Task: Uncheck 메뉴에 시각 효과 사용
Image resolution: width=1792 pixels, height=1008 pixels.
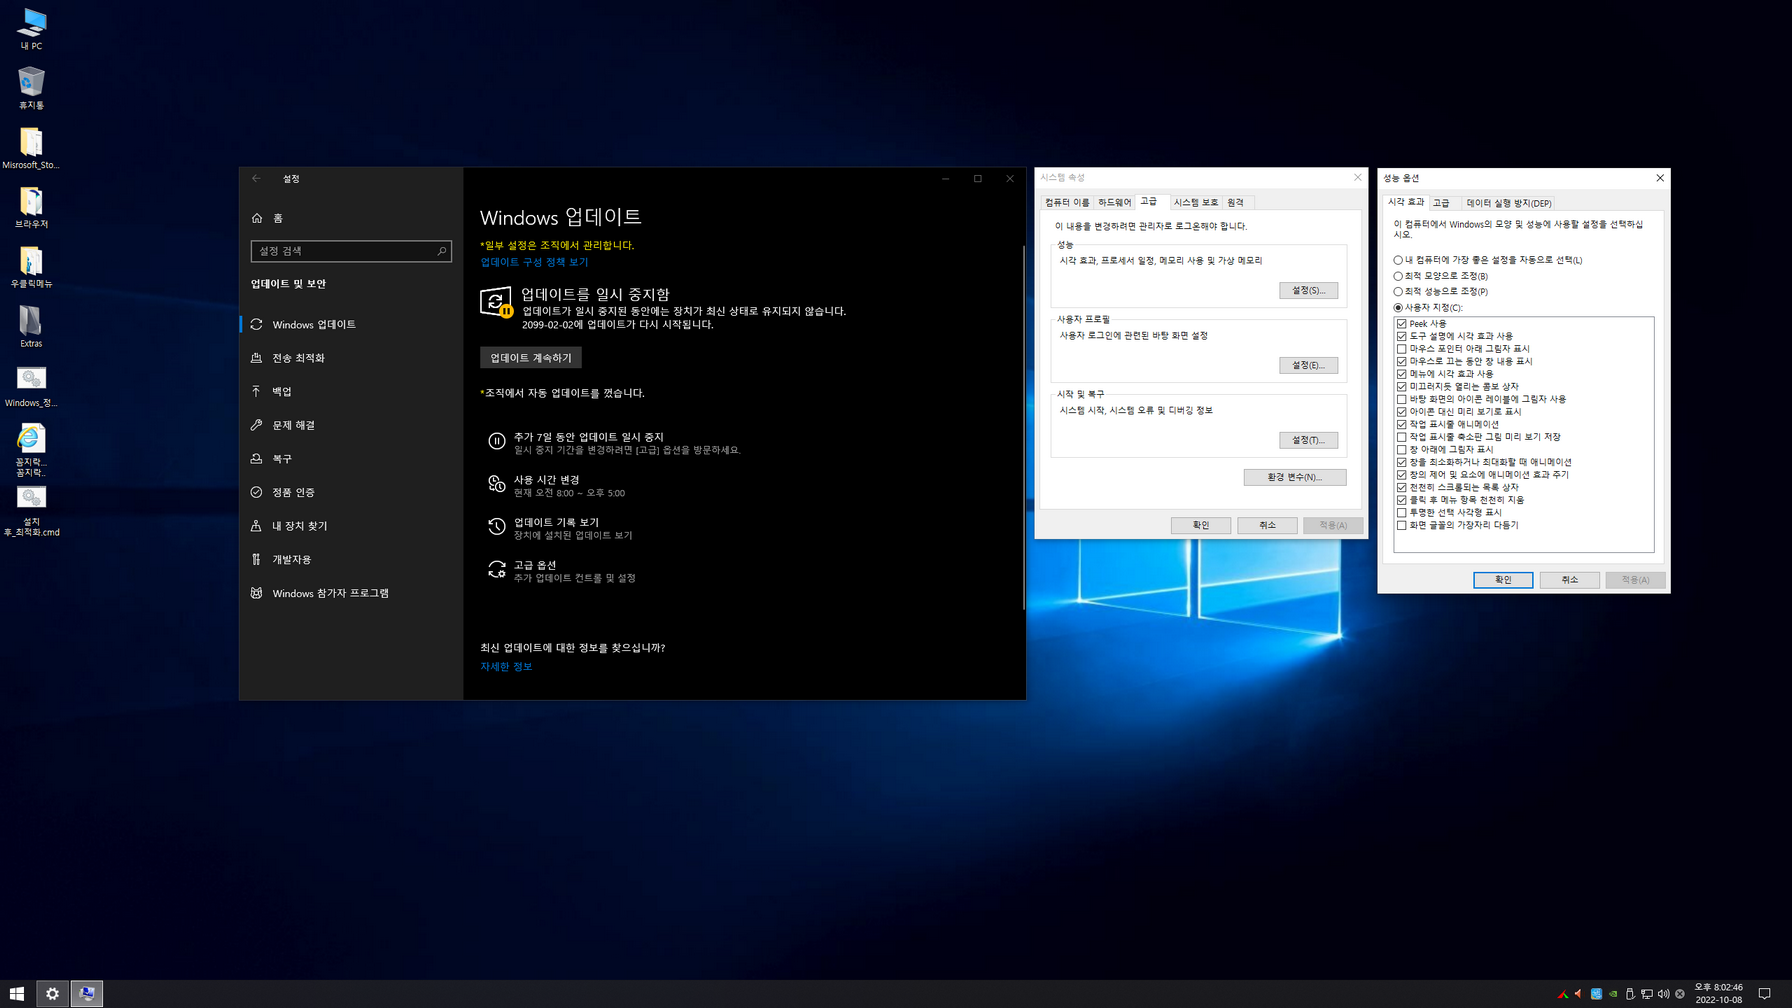Action: pyautogui.click(x=1402, y=374)
